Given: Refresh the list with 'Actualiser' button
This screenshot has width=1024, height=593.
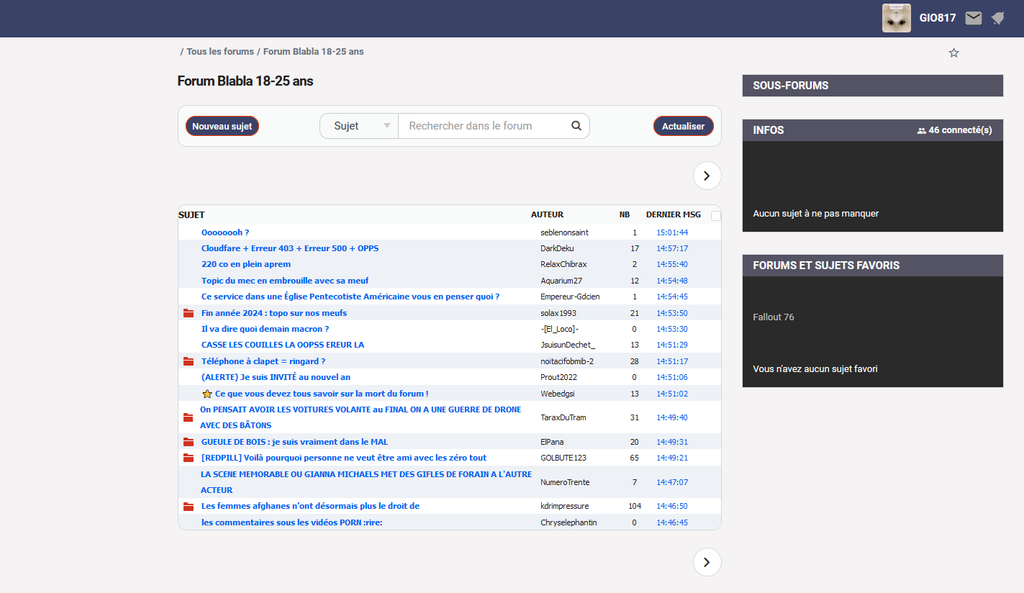Looking at the screenshot, I should pos(683,126).
